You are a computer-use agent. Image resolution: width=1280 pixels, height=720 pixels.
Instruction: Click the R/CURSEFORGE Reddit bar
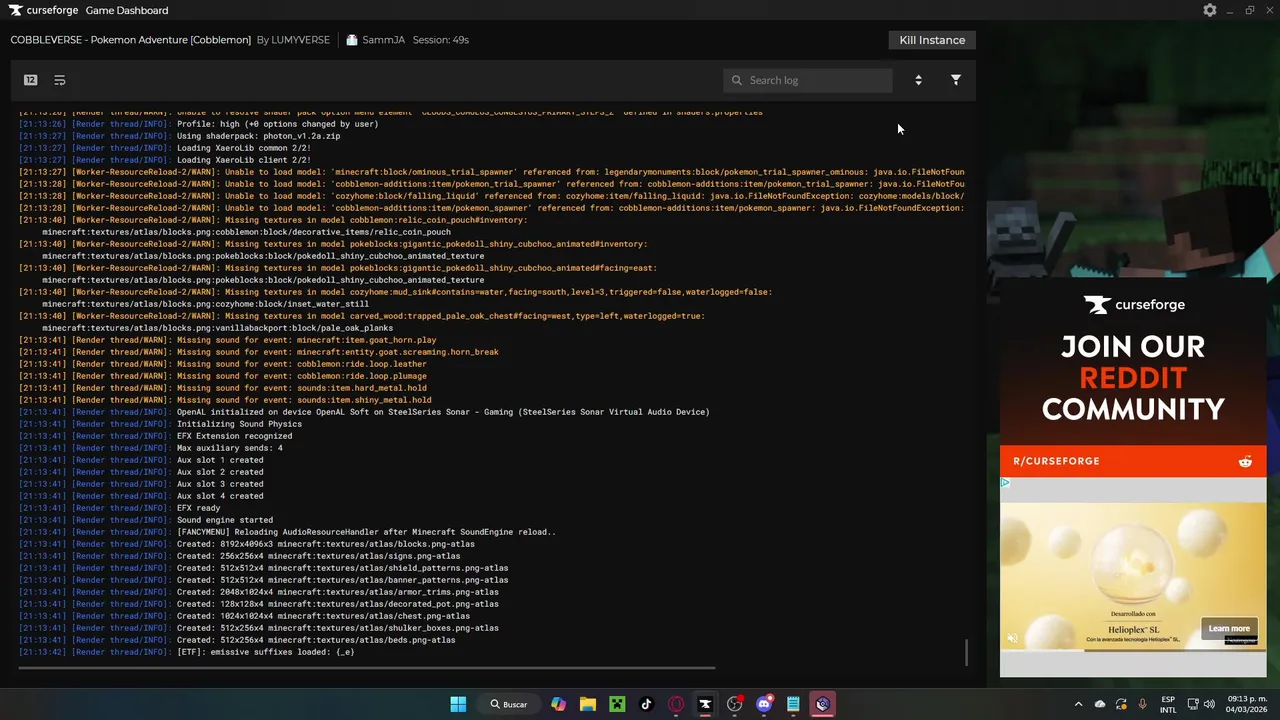(x=1133, y=461)
